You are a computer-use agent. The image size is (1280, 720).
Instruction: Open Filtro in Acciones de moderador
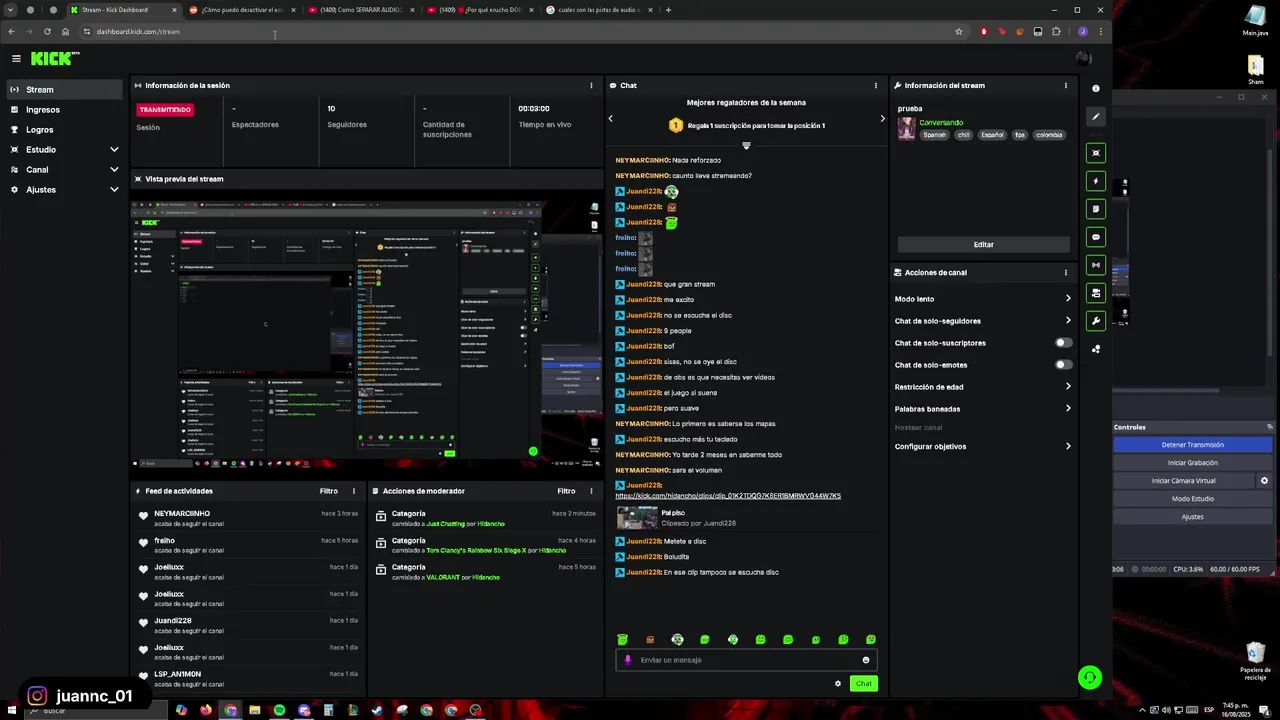(x=566, y=491)
